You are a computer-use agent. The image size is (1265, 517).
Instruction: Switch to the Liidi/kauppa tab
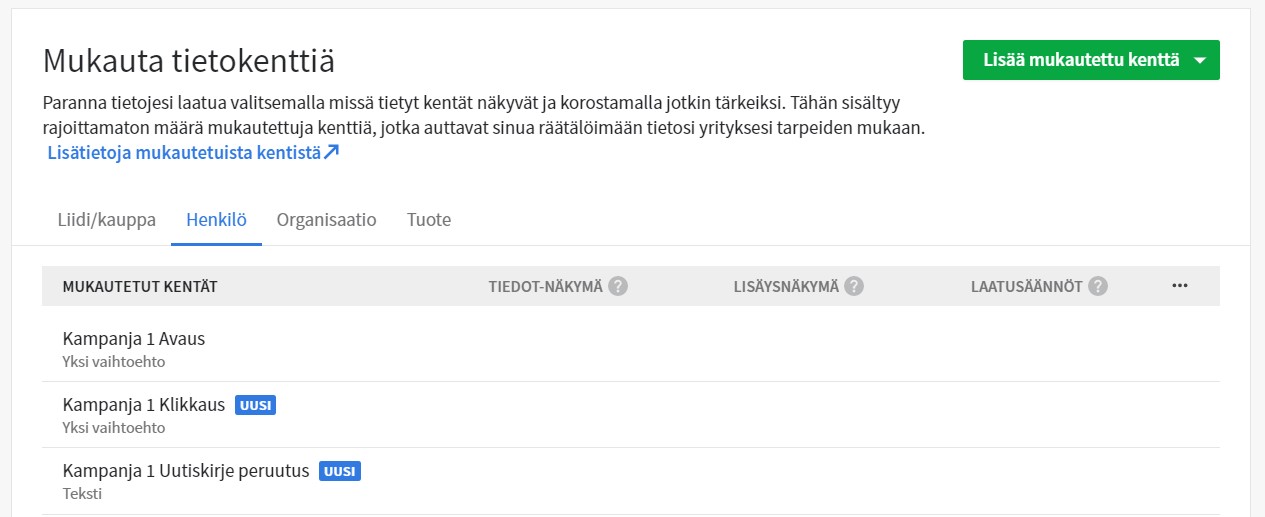click(107, 219)
